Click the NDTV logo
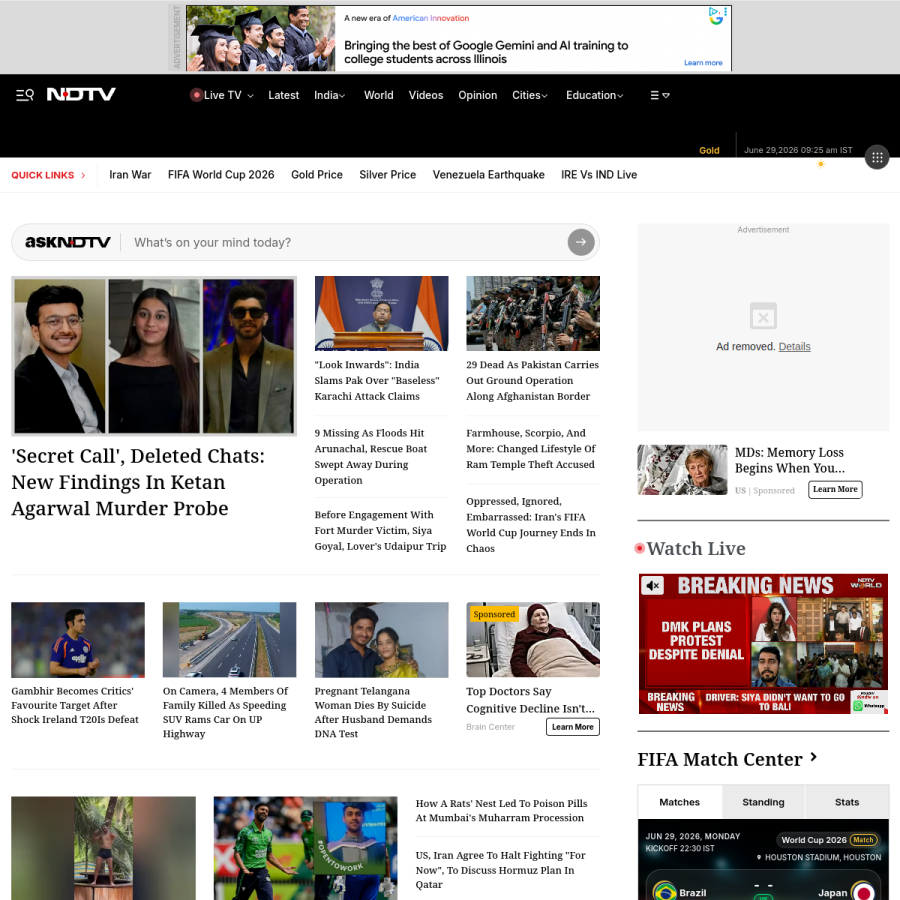 pyautogui.click(x=81, y=94)
